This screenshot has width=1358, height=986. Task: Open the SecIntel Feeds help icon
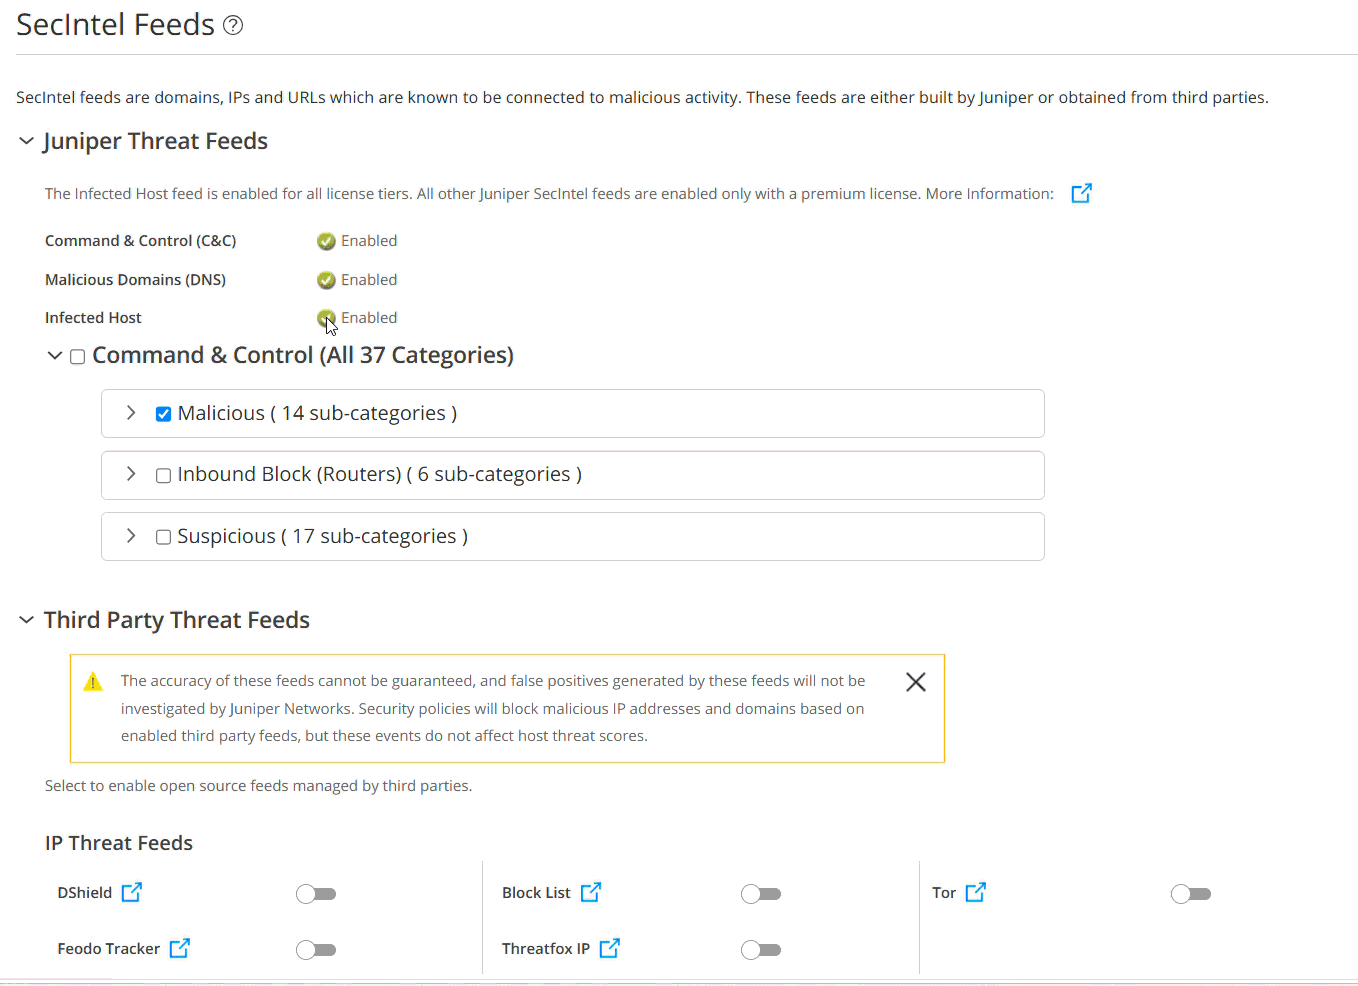[233, 26]
